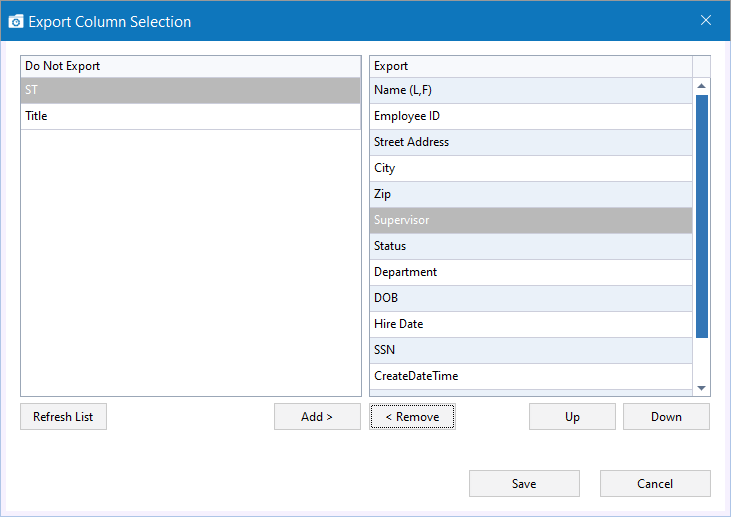Click the < Remove button

click(412, 416)
